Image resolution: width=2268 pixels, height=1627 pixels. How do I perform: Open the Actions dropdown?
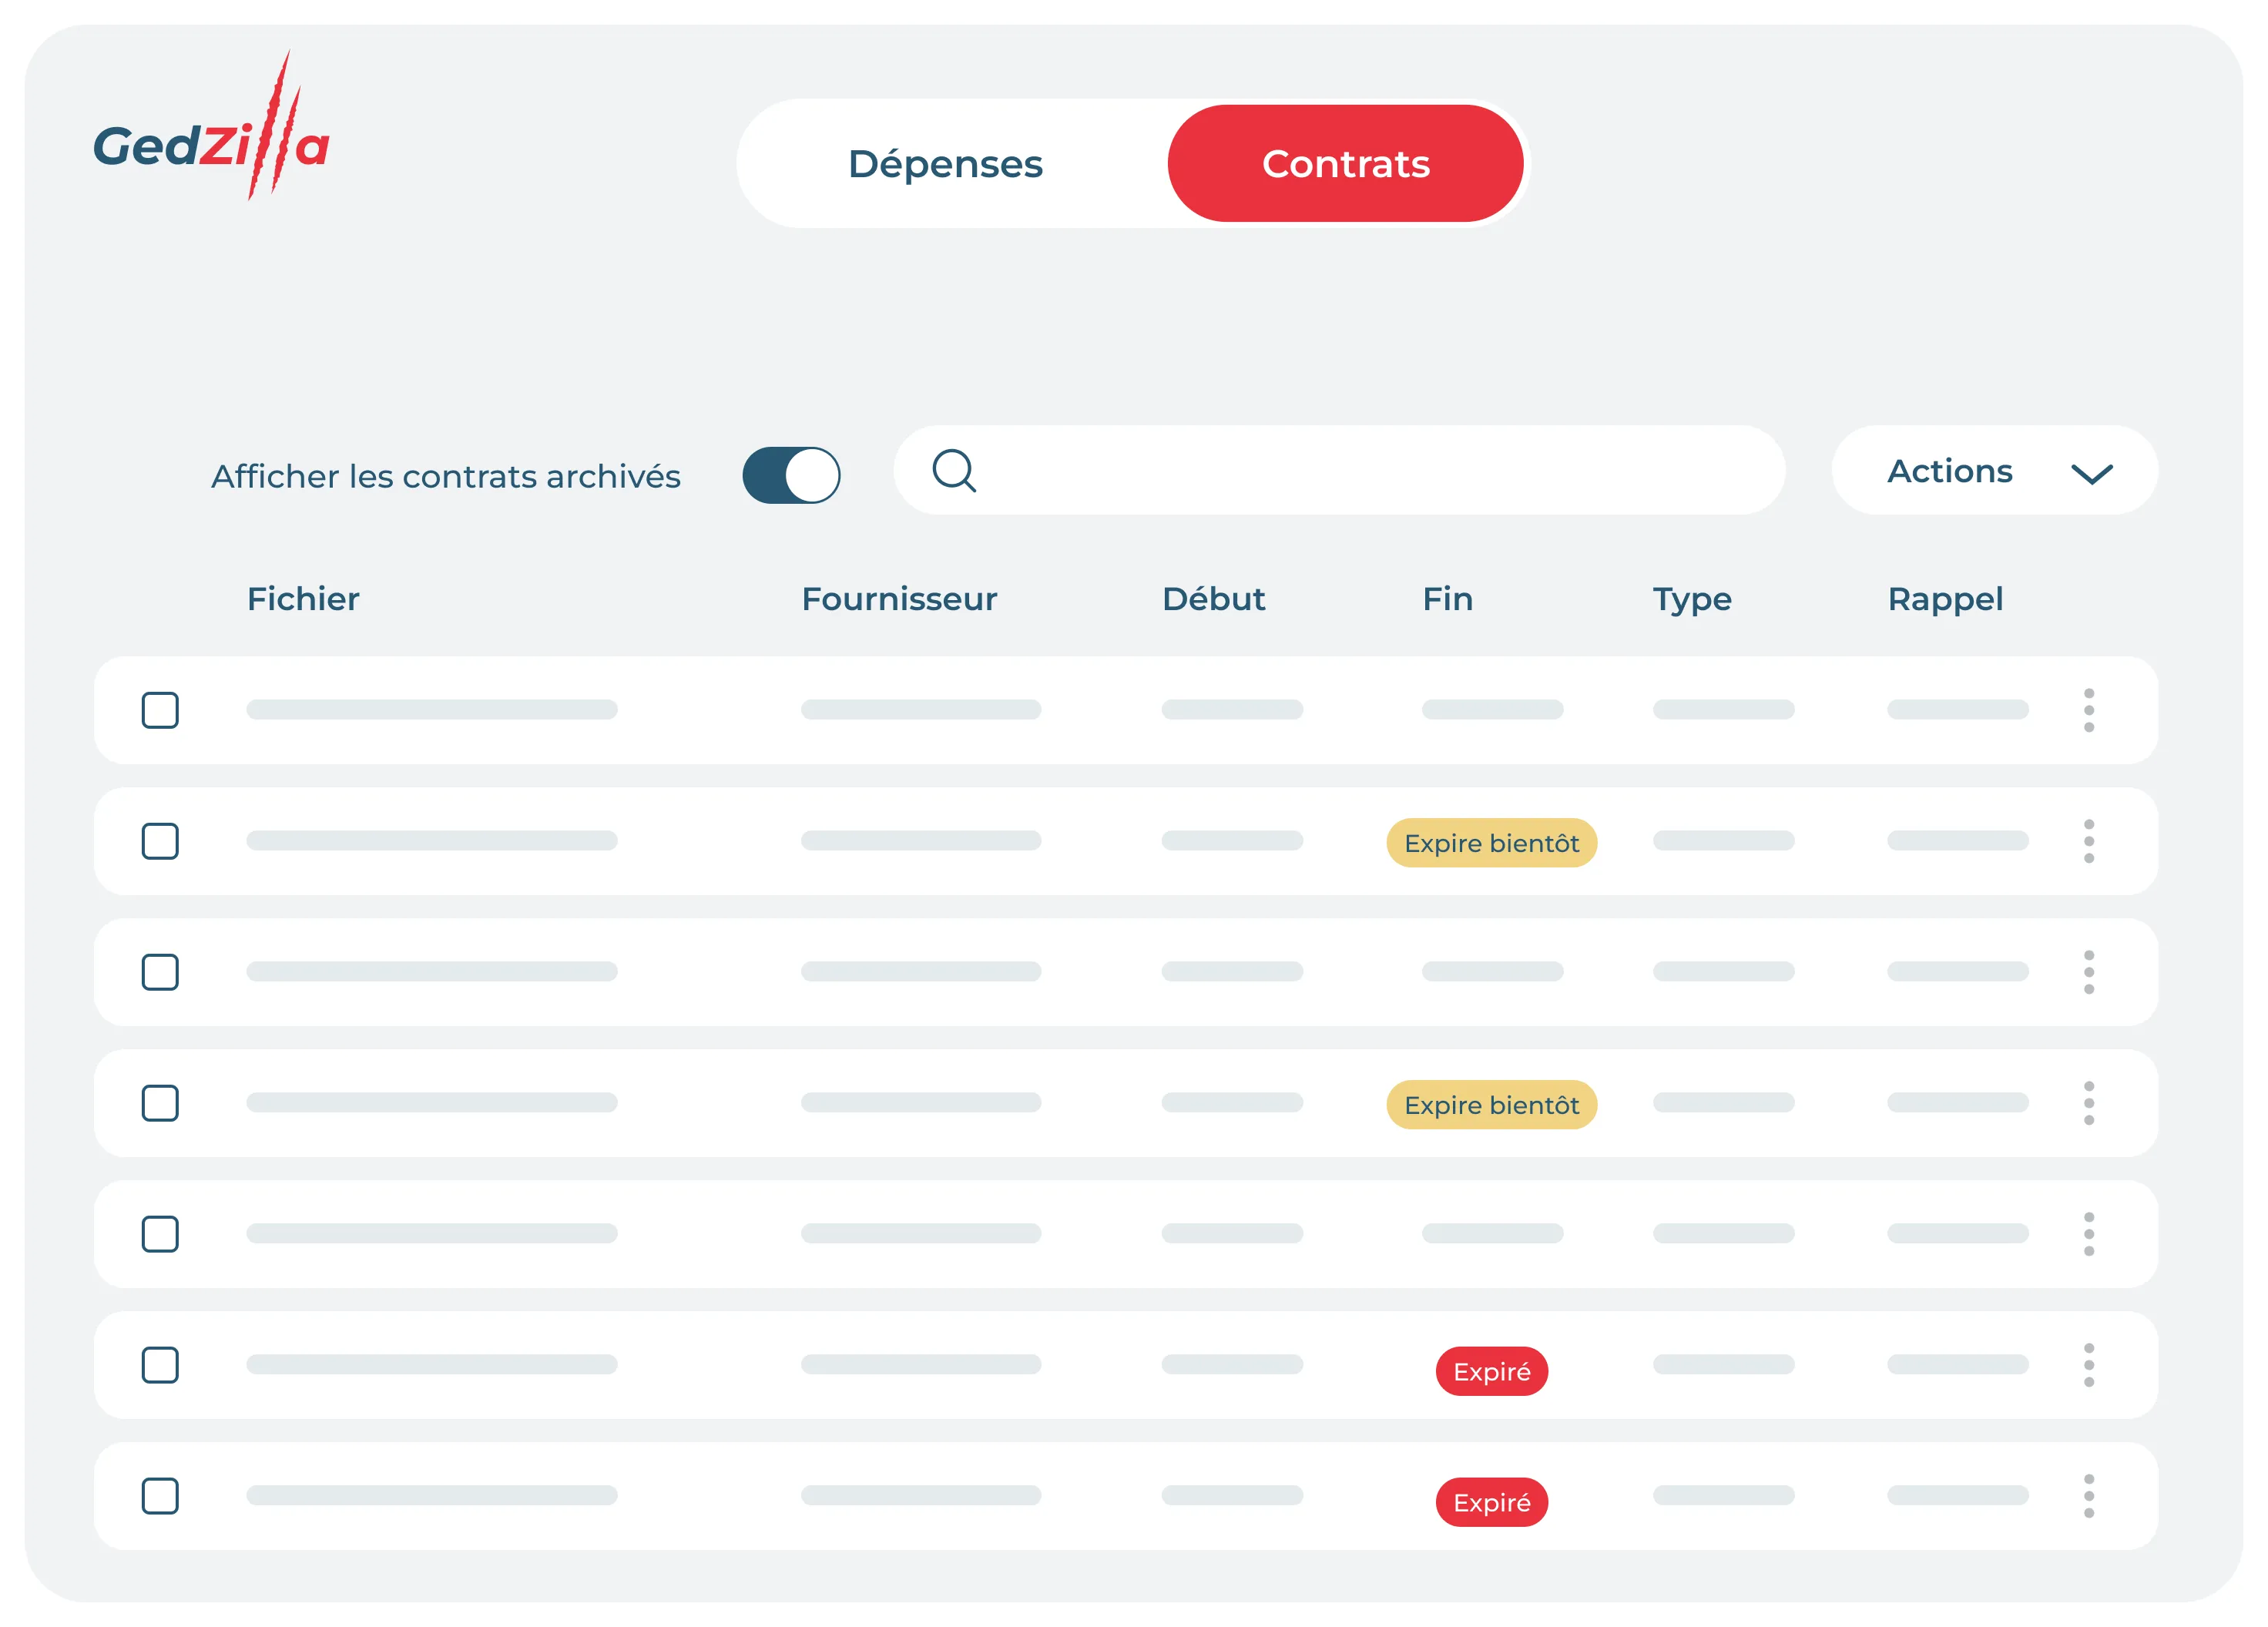pos(1994,470)
